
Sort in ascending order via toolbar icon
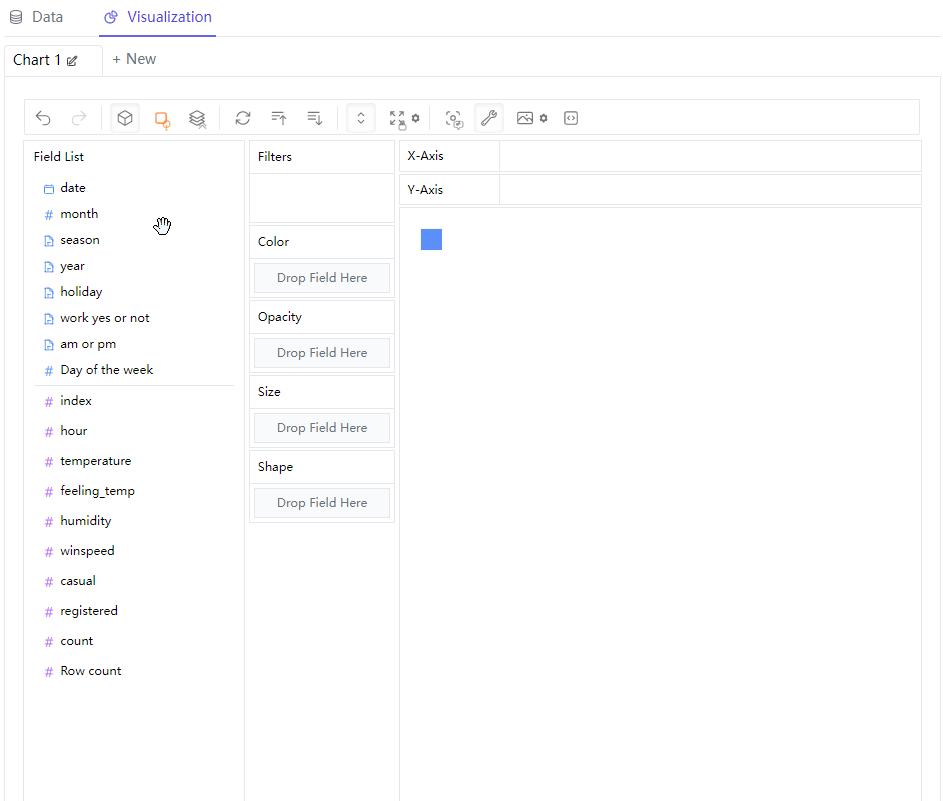(x=278, y=118)
